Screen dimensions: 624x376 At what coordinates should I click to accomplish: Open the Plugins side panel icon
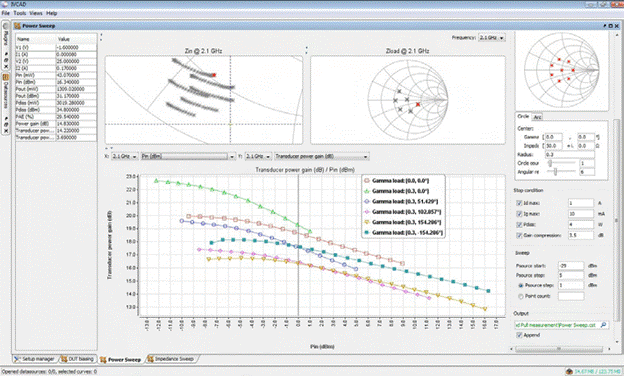point(6,26)
